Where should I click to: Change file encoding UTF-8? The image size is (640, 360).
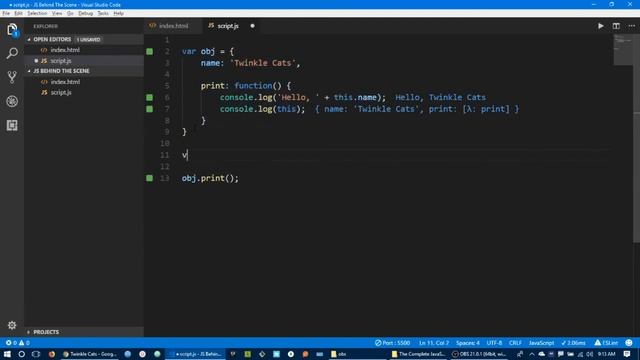coord(494,343)
